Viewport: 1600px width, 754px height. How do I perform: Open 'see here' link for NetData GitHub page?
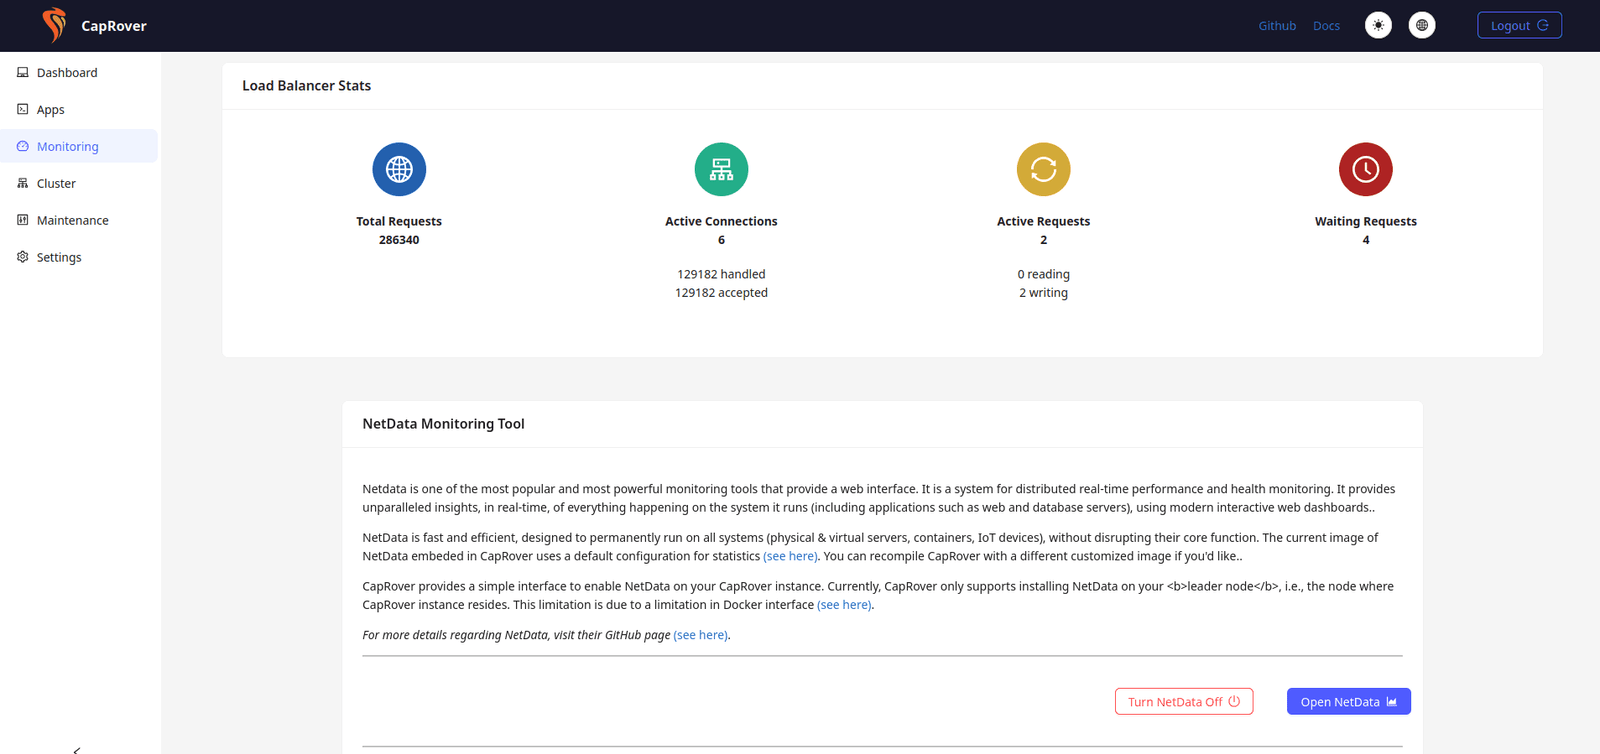[700, 635]
